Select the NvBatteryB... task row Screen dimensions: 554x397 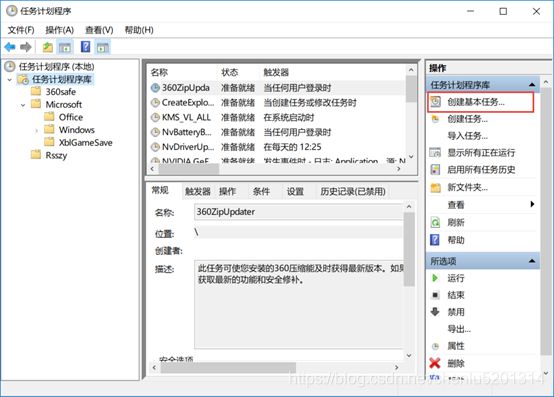(277, 132)
